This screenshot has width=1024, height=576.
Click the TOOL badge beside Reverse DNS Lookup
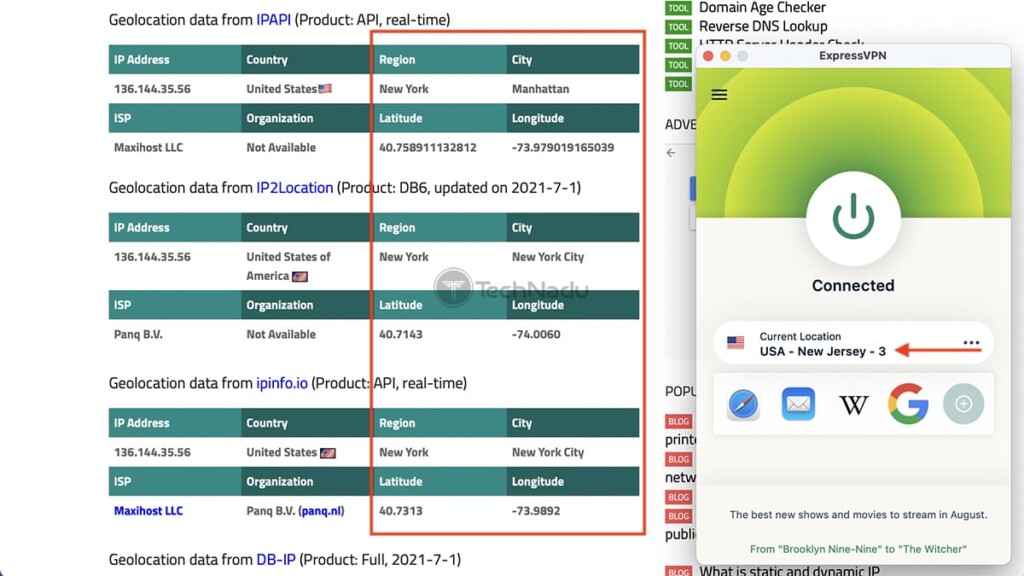point(678,27)
